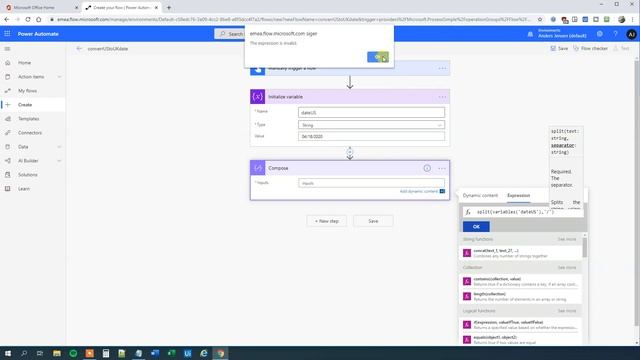See more Logical functions
This screenshot has height=360, width=640.
[567, 311]
